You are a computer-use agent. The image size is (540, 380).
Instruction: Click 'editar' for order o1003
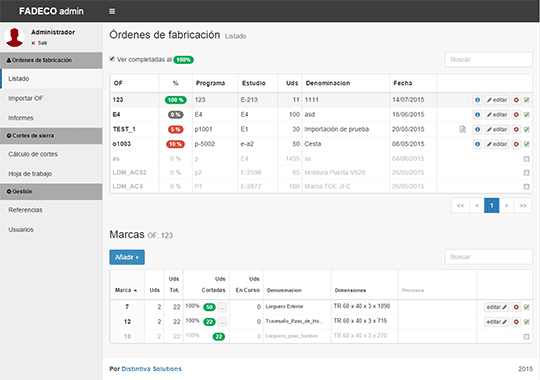click(x=497, y=144)
